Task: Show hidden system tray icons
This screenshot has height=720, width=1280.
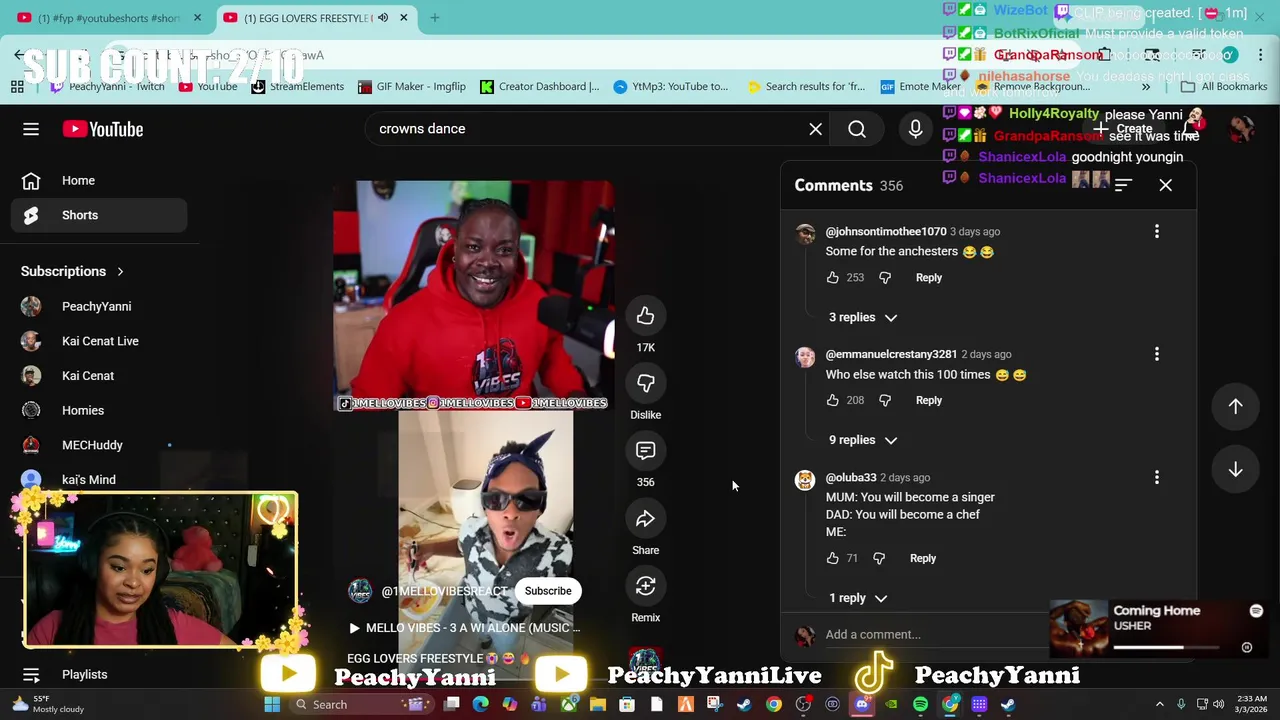Action: pyautogui.click(x=1160, y=705)
